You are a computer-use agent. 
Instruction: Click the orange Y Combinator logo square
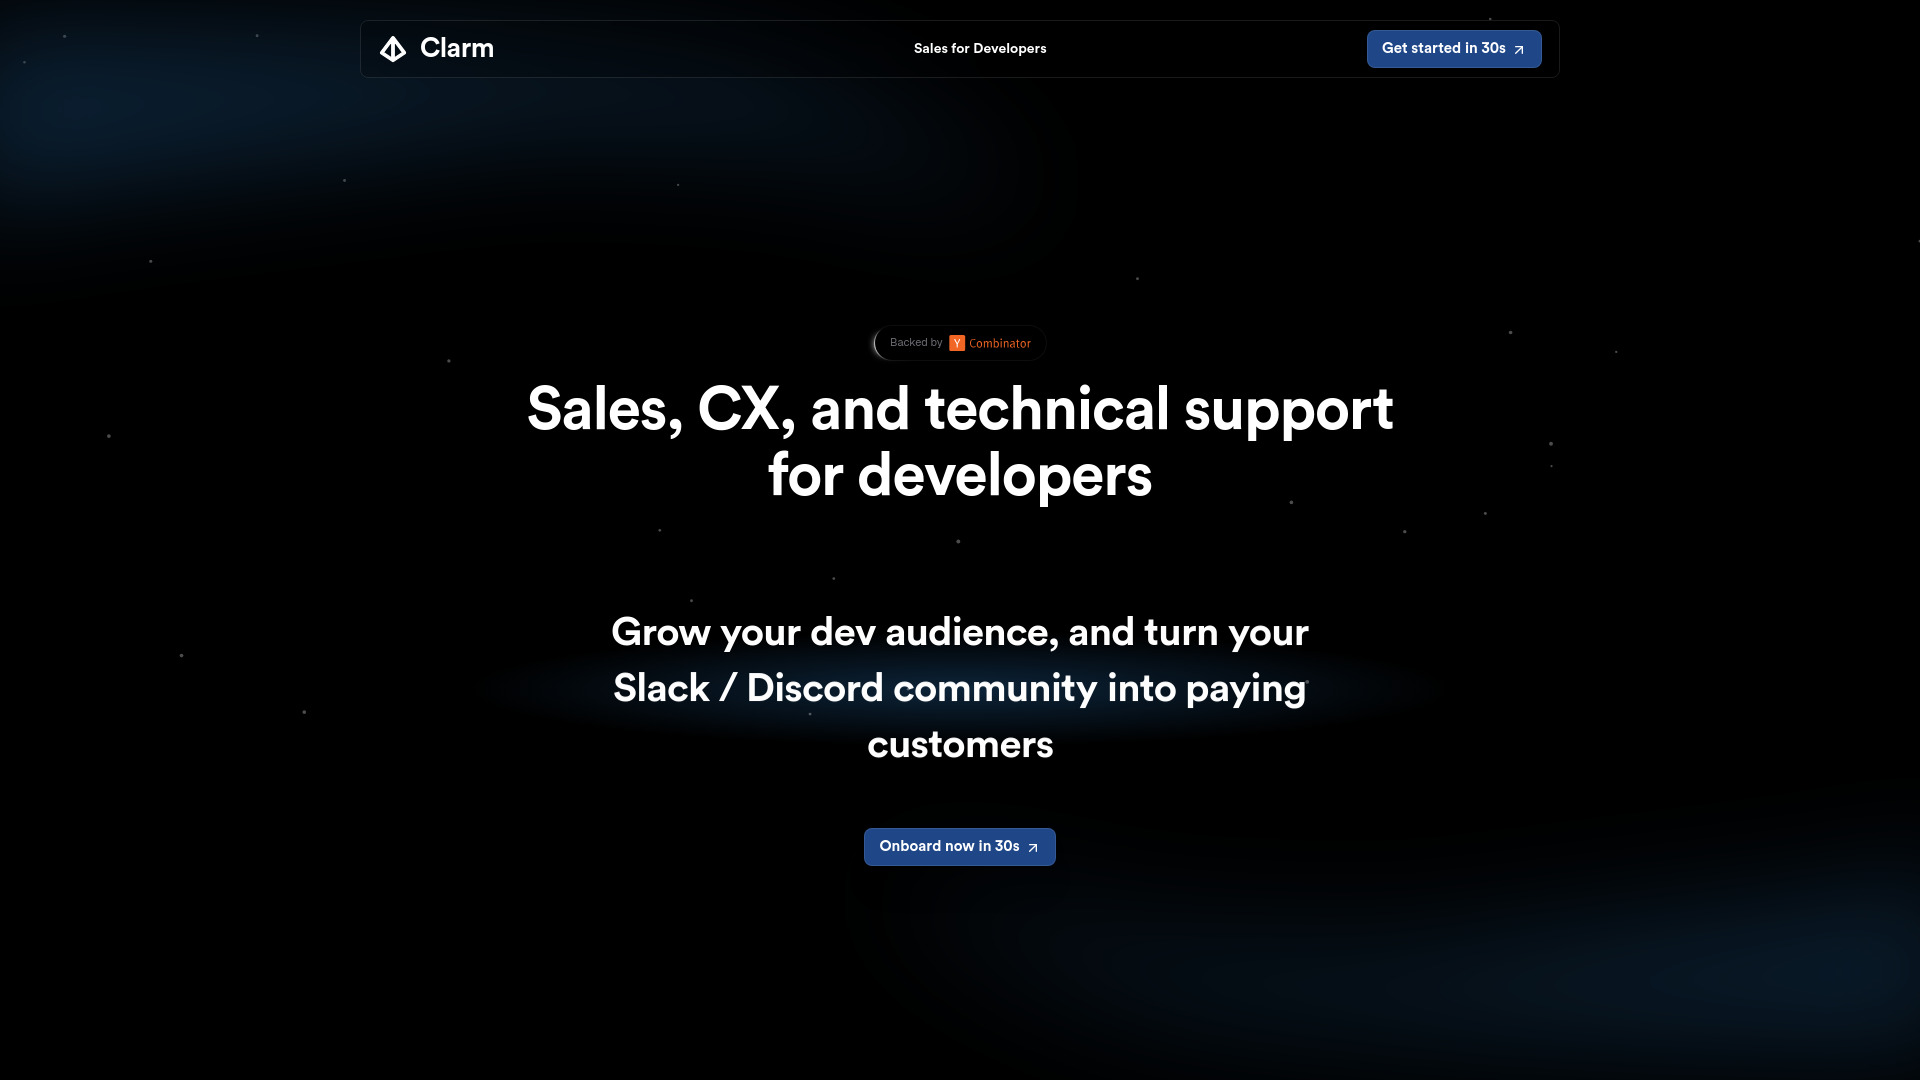pos(957,343)
